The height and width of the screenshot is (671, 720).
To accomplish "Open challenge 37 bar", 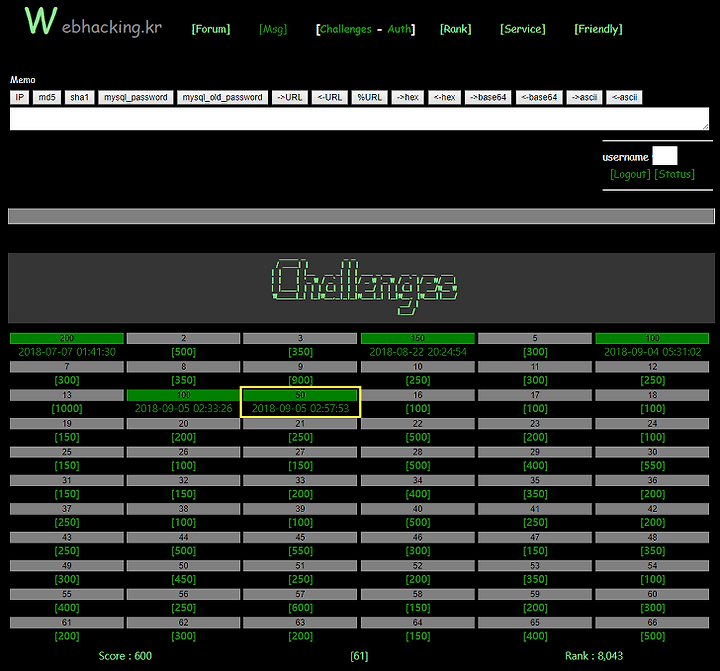I will [x=67, y=509].
